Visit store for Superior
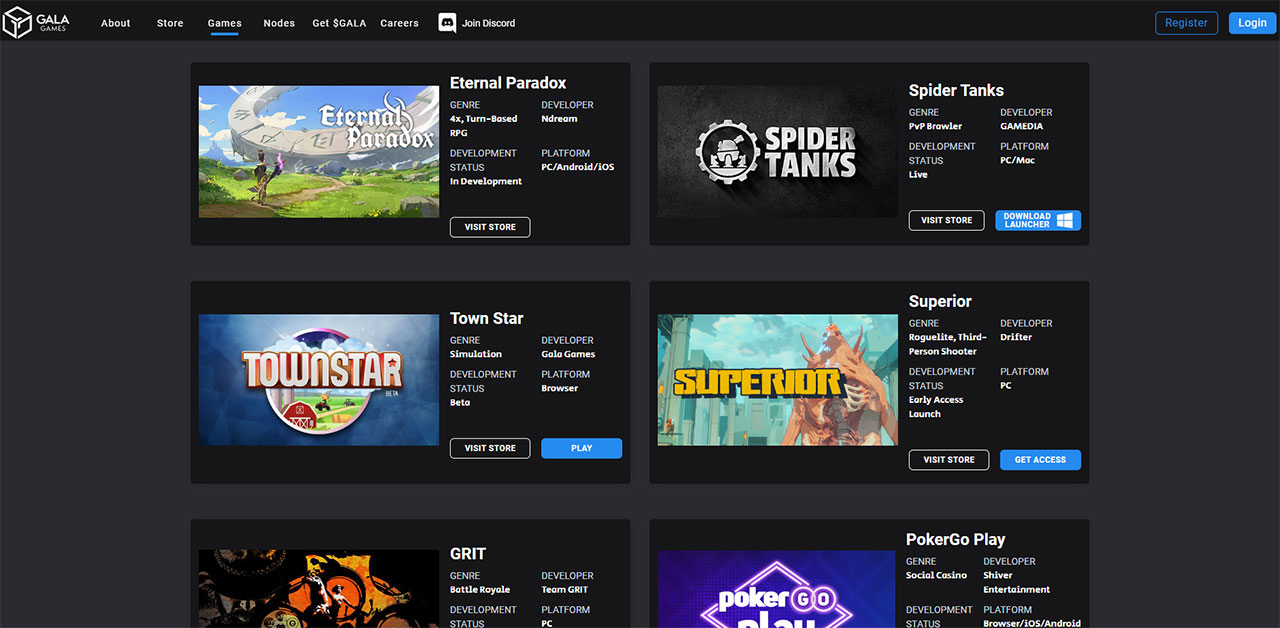The height and width of the screenshot is (628, 1280). pos(948,460)
